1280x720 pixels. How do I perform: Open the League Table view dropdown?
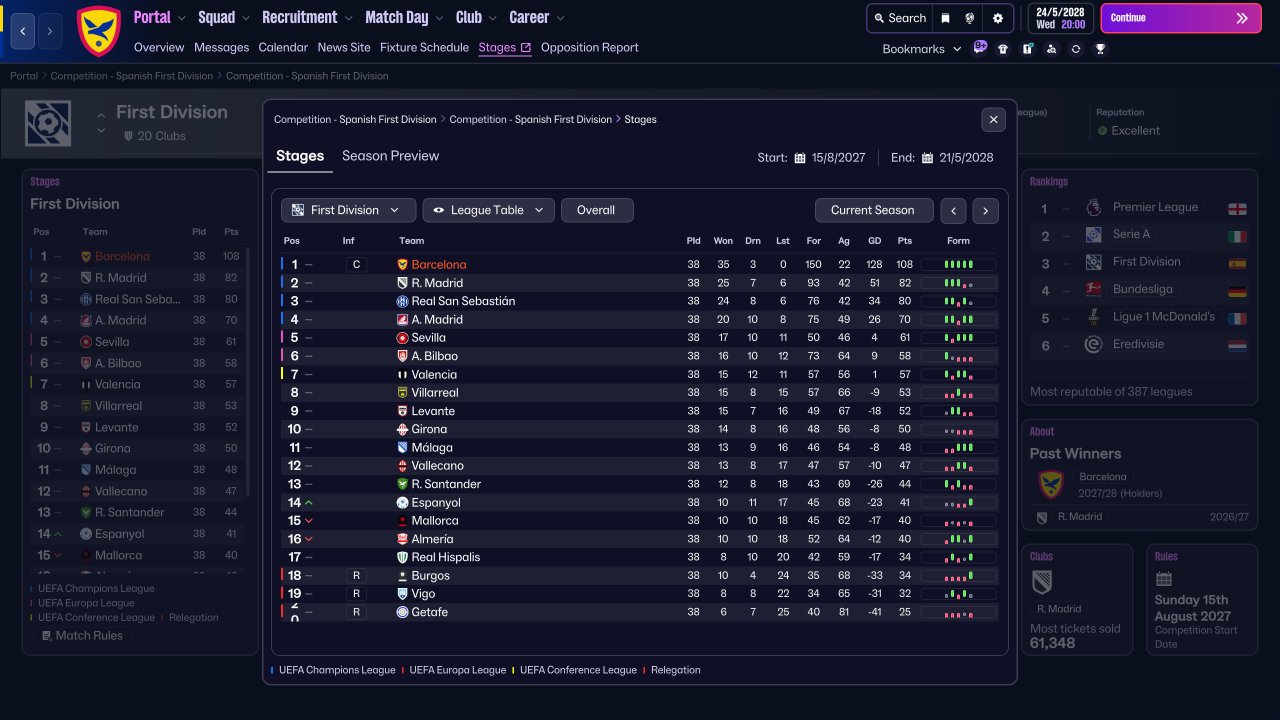point(488,210)
